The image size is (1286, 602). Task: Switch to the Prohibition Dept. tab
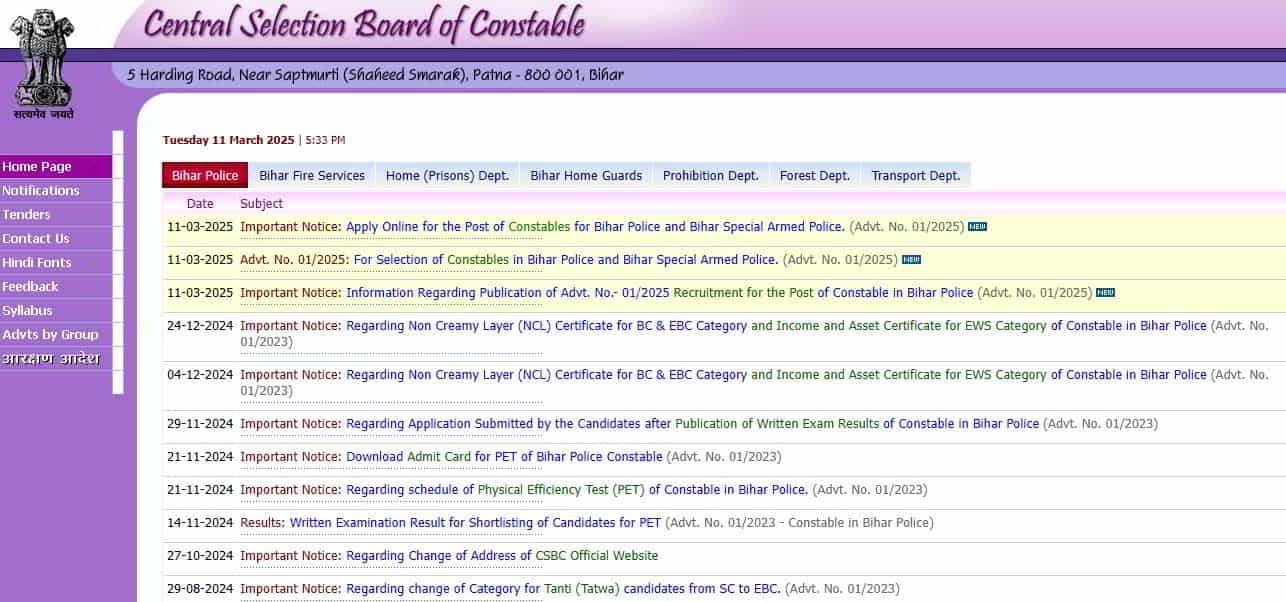711,175
